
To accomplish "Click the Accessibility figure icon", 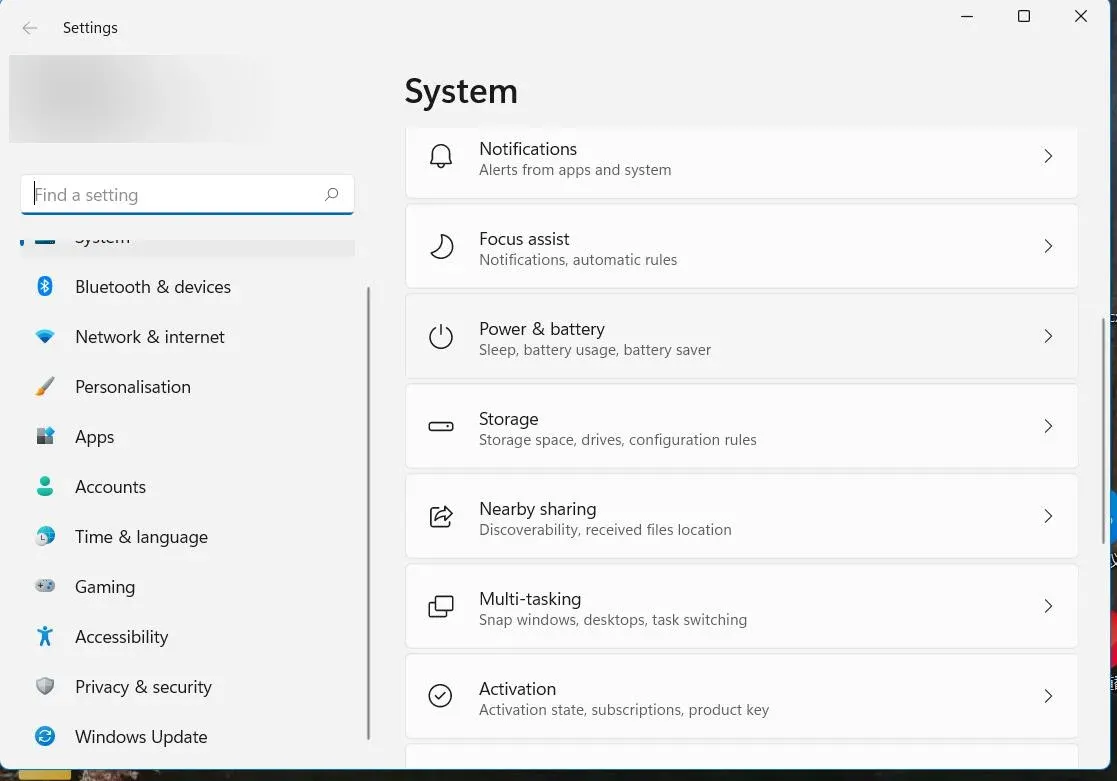I will coord(45,636).
